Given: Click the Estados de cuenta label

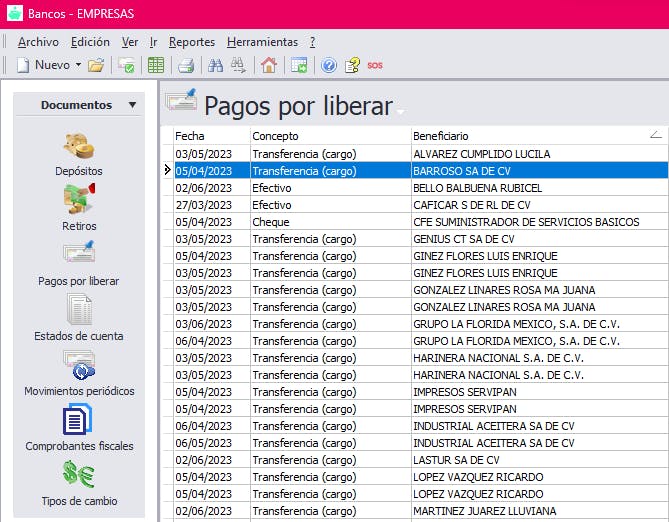Looking at the screenshot, I should click(79, 336).
